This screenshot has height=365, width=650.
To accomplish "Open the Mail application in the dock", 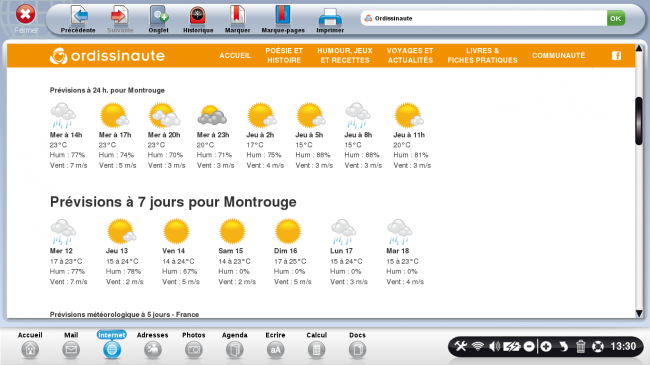I will click(71, 345).
